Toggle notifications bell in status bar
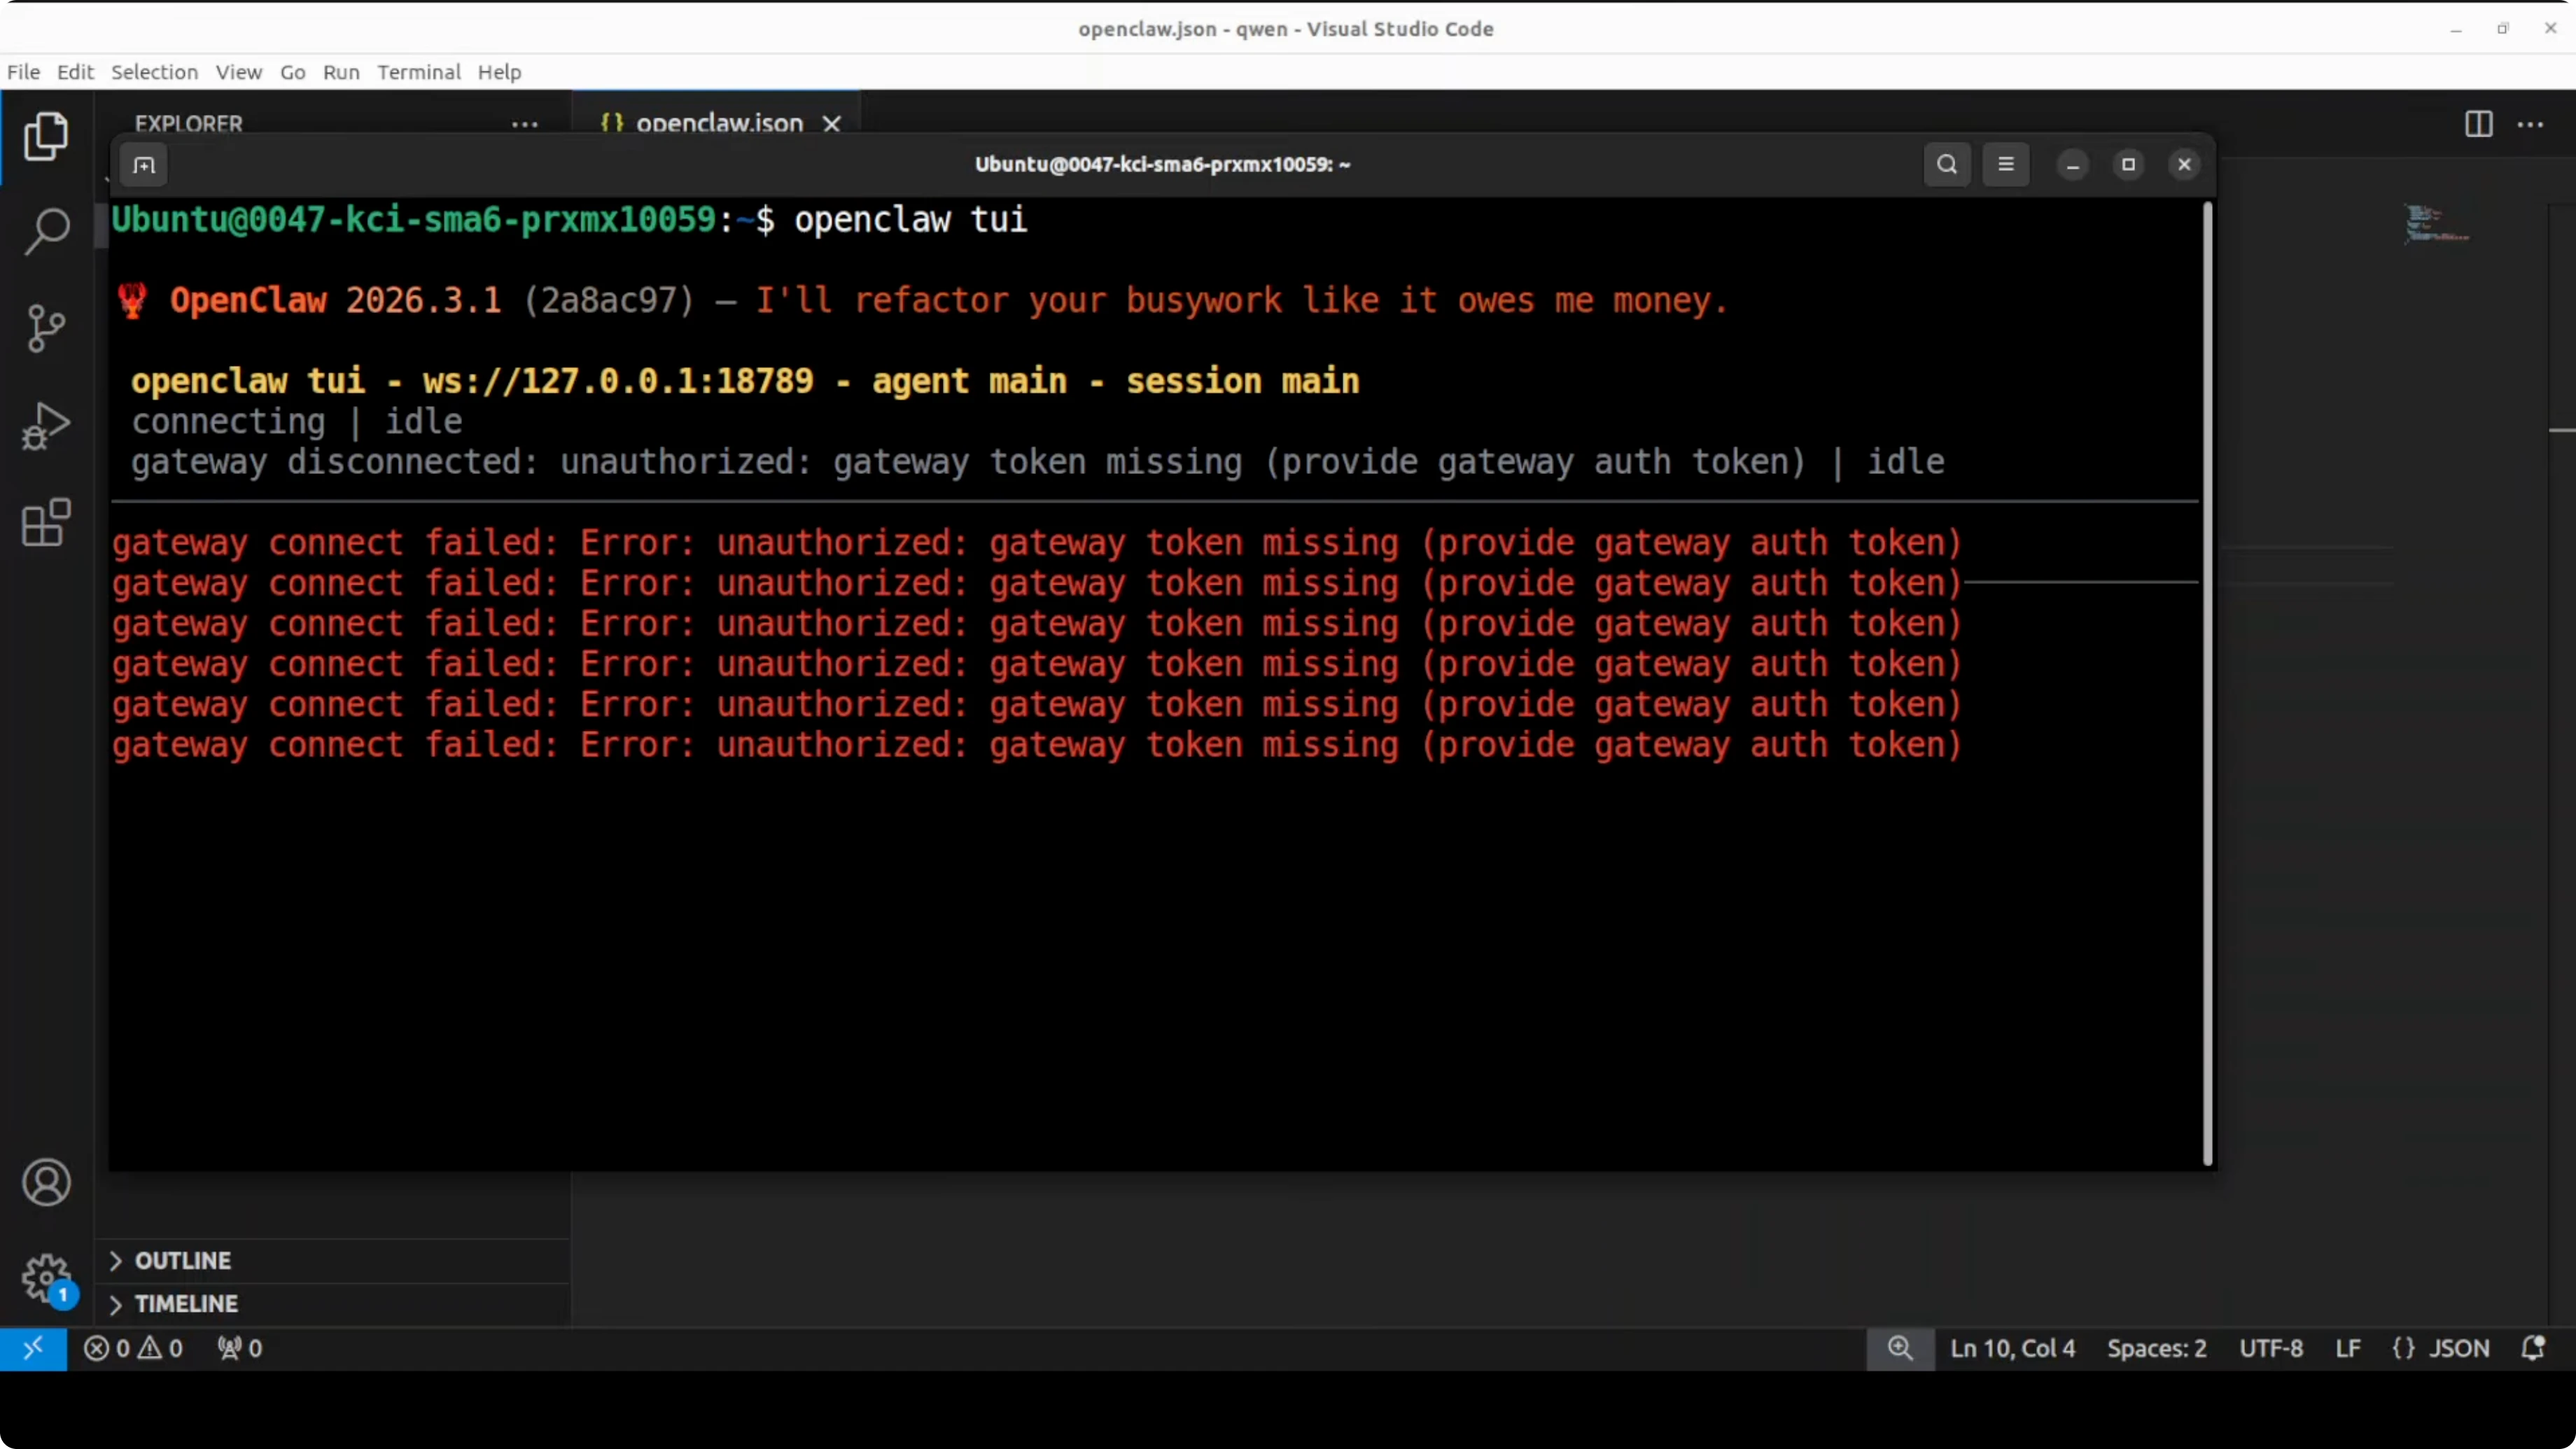 coord(2532,1348)
